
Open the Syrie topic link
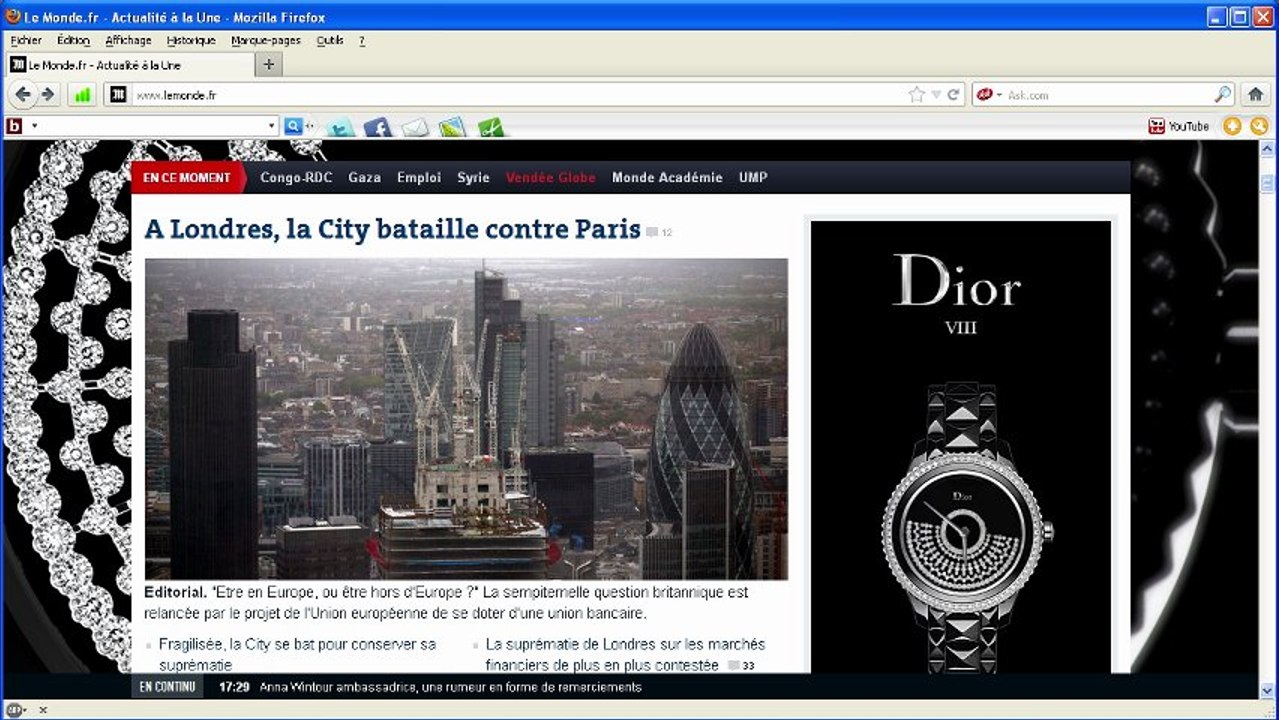click(473, 178)
